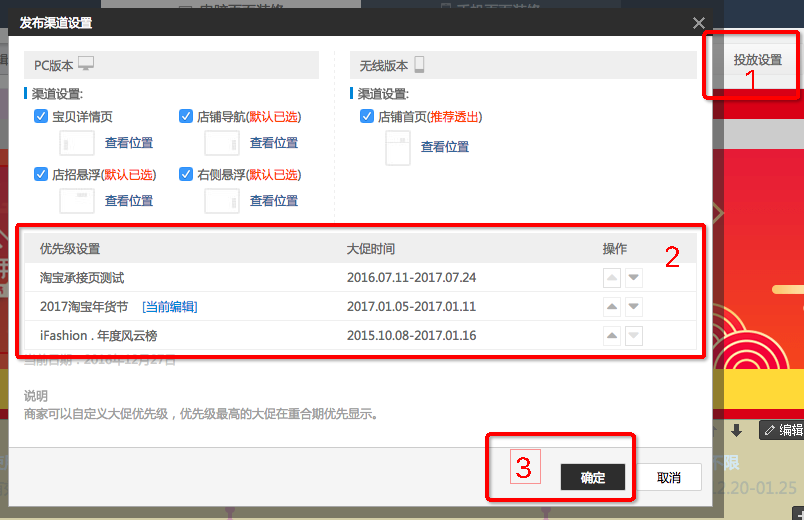
Task: Move iFashion 年度风云榜 up in priority
Action: (x=612, y=336)
